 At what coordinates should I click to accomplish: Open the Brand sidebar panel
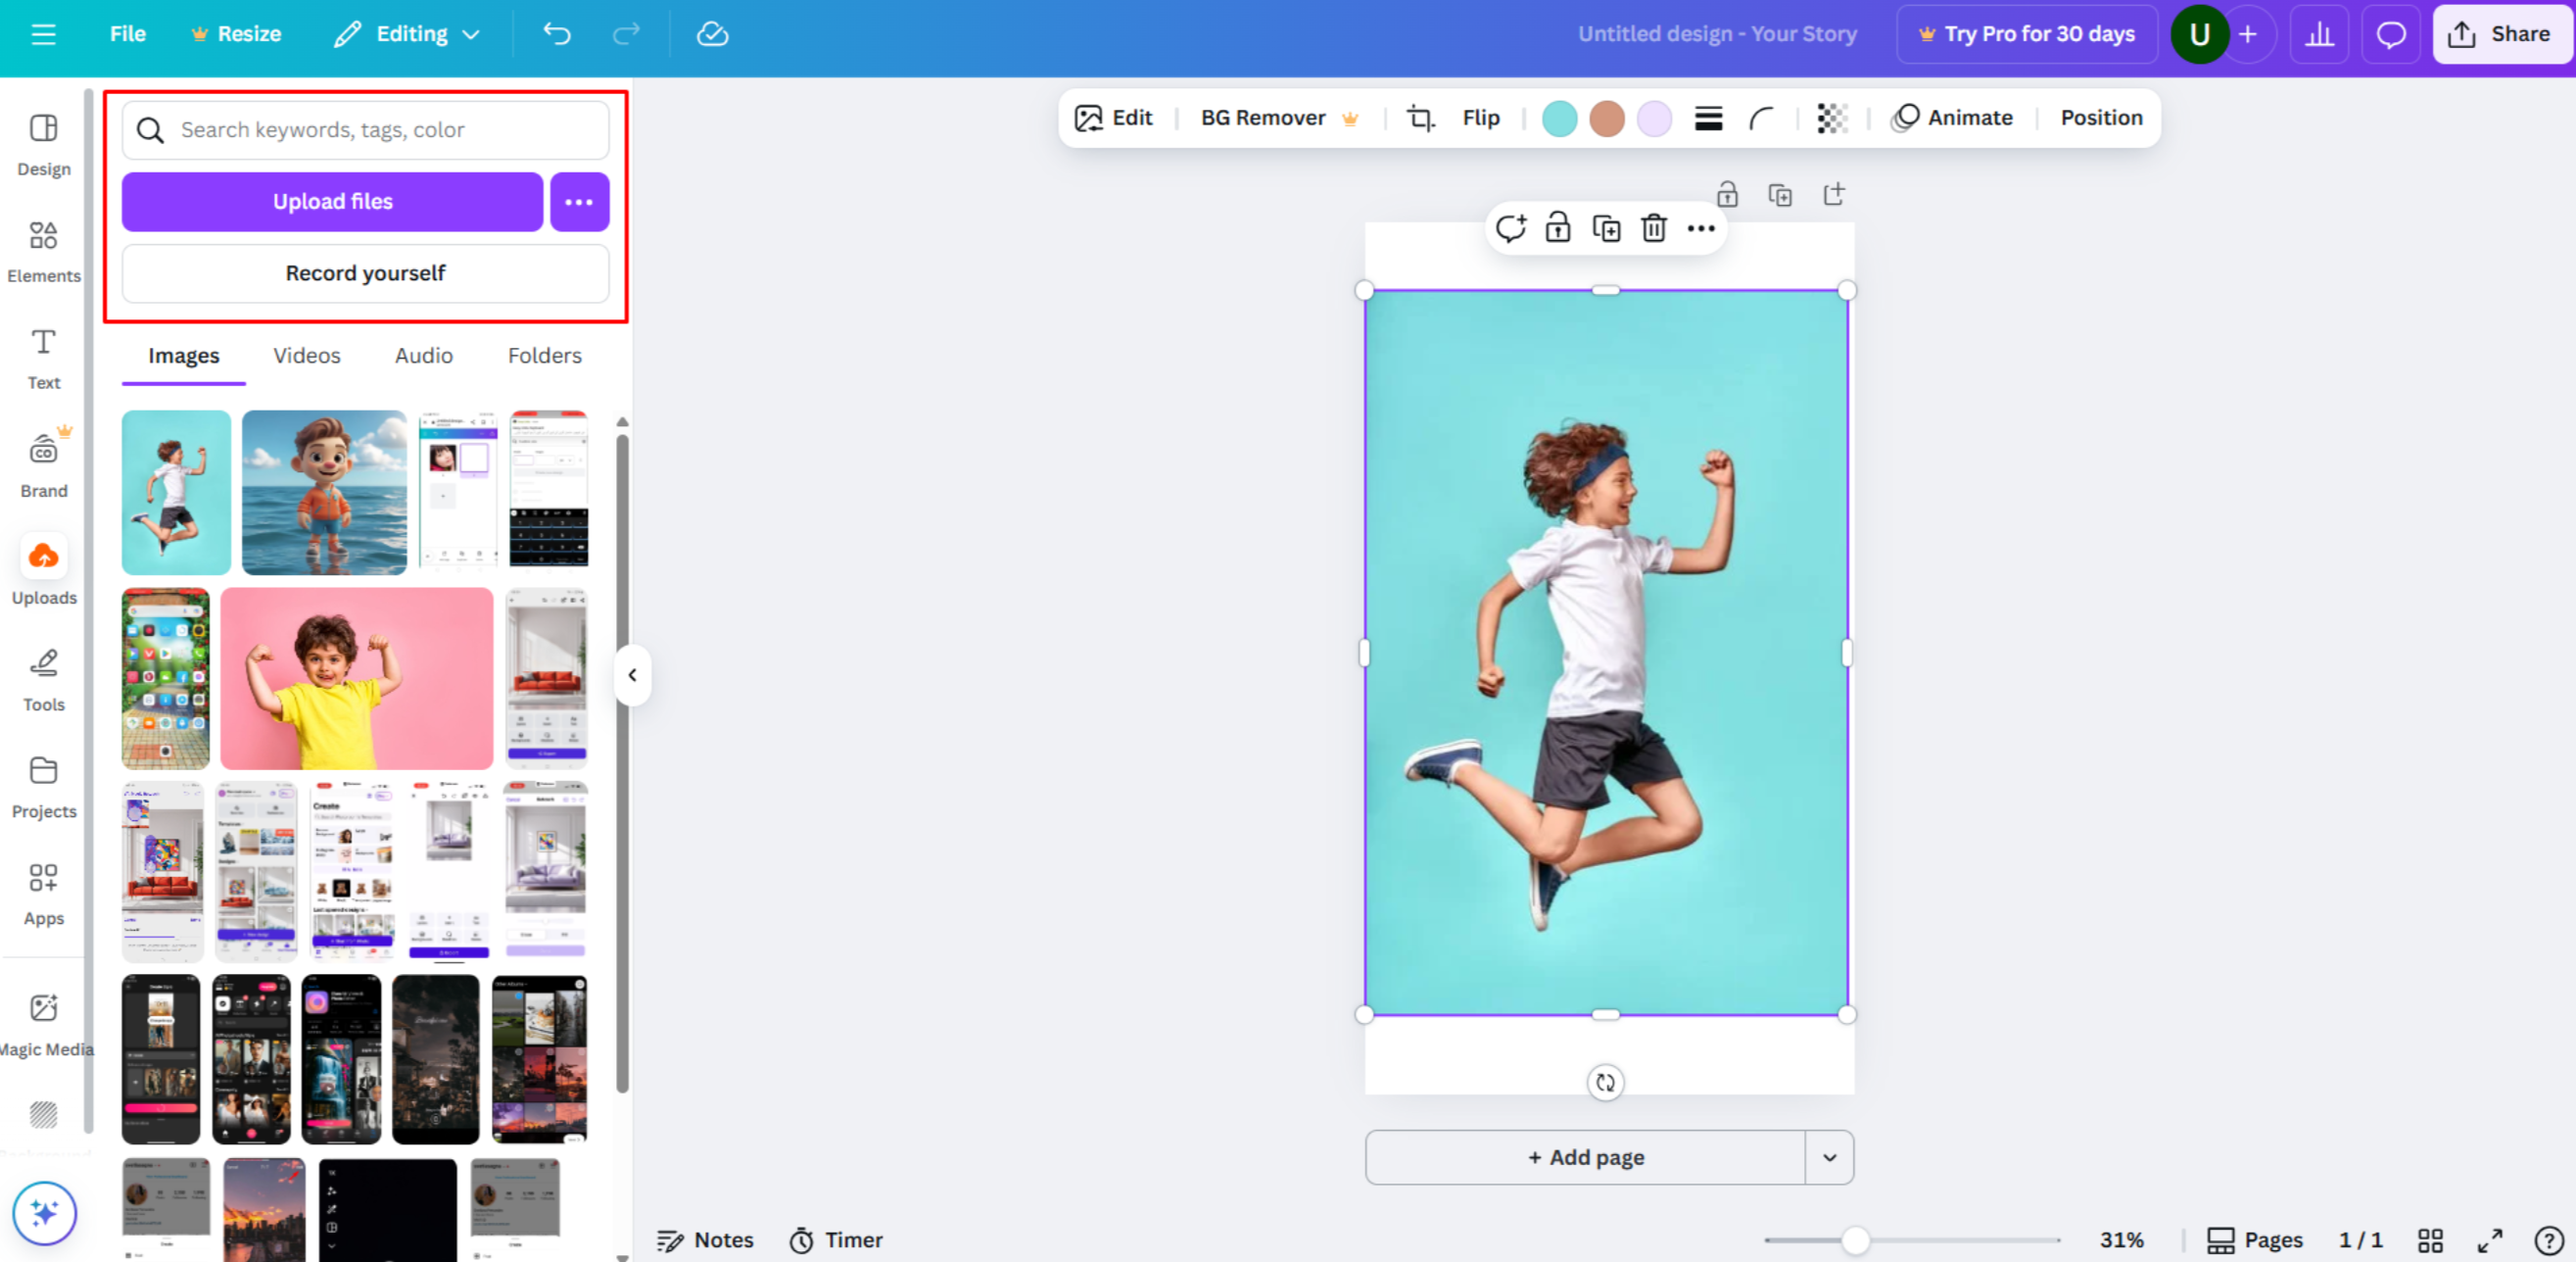pos(44,465)
